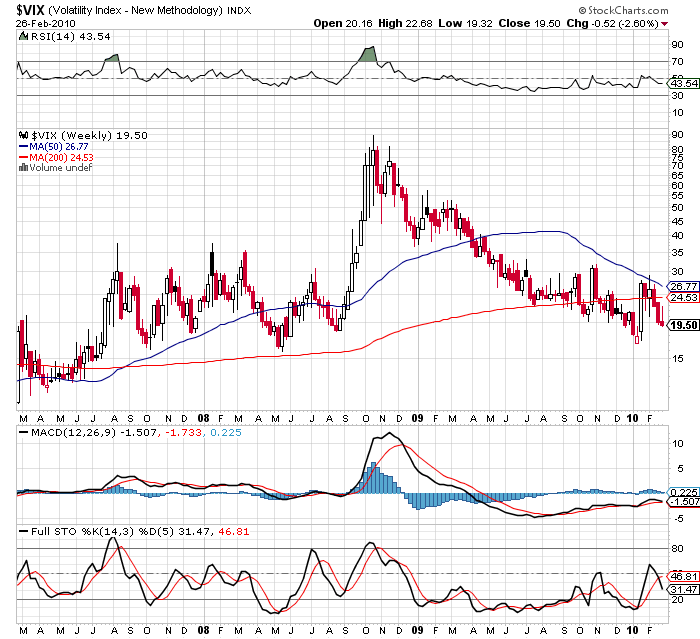Viewport: 700px width, 639px height.
Task: Click the 43.54 RSI value tag
Action: point(683,84)
